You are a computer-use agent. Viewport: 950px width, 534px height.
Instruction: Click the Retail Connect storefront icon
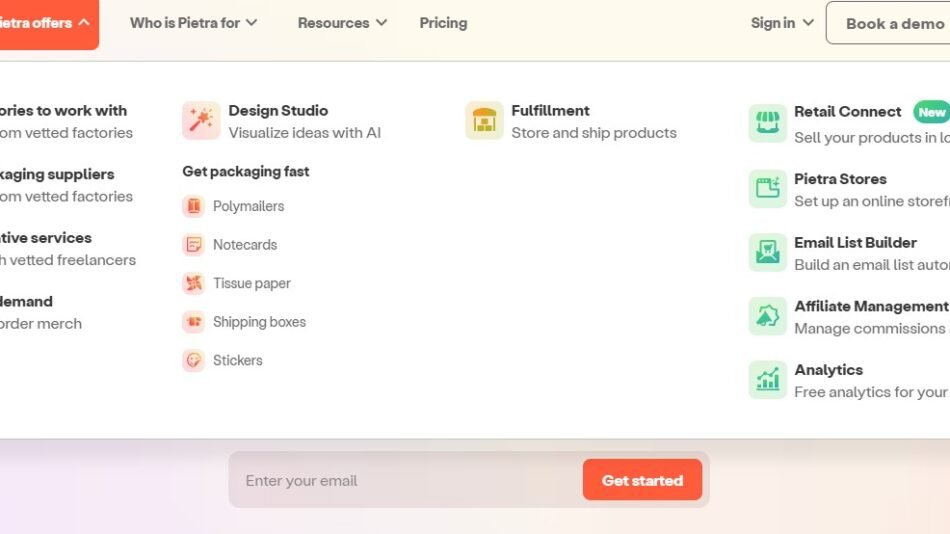pos(767,123)
